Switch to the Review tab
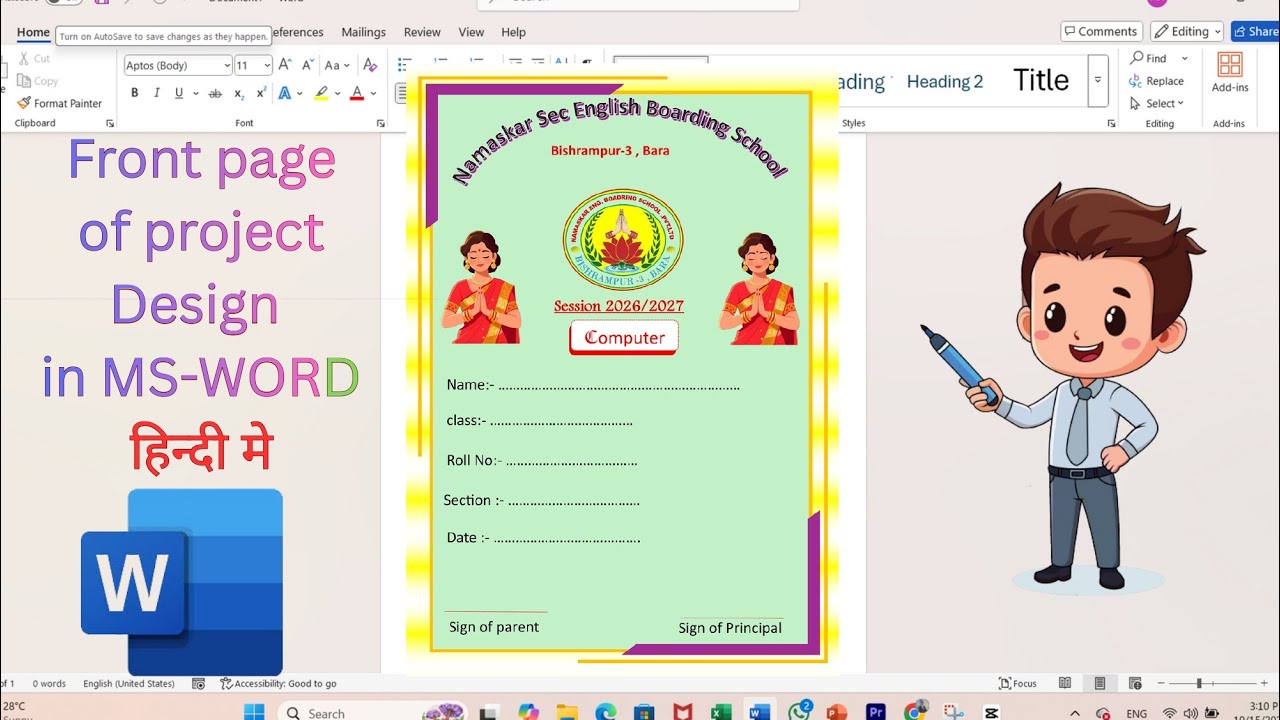This screenshot has height=720, width=1280. [x=422, y=32]
